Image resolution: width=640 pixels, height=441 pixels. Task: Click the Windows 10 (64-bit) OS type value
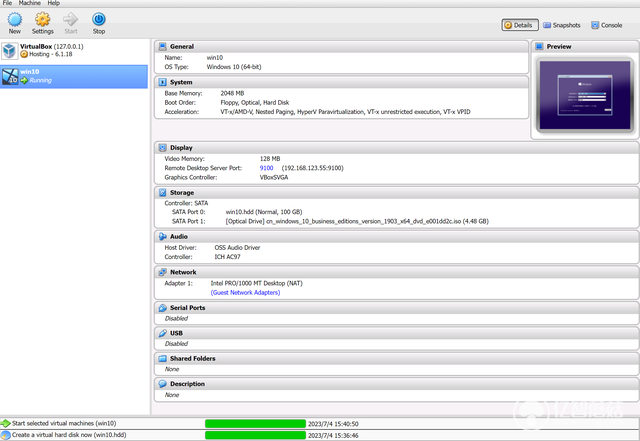(234, 67)
